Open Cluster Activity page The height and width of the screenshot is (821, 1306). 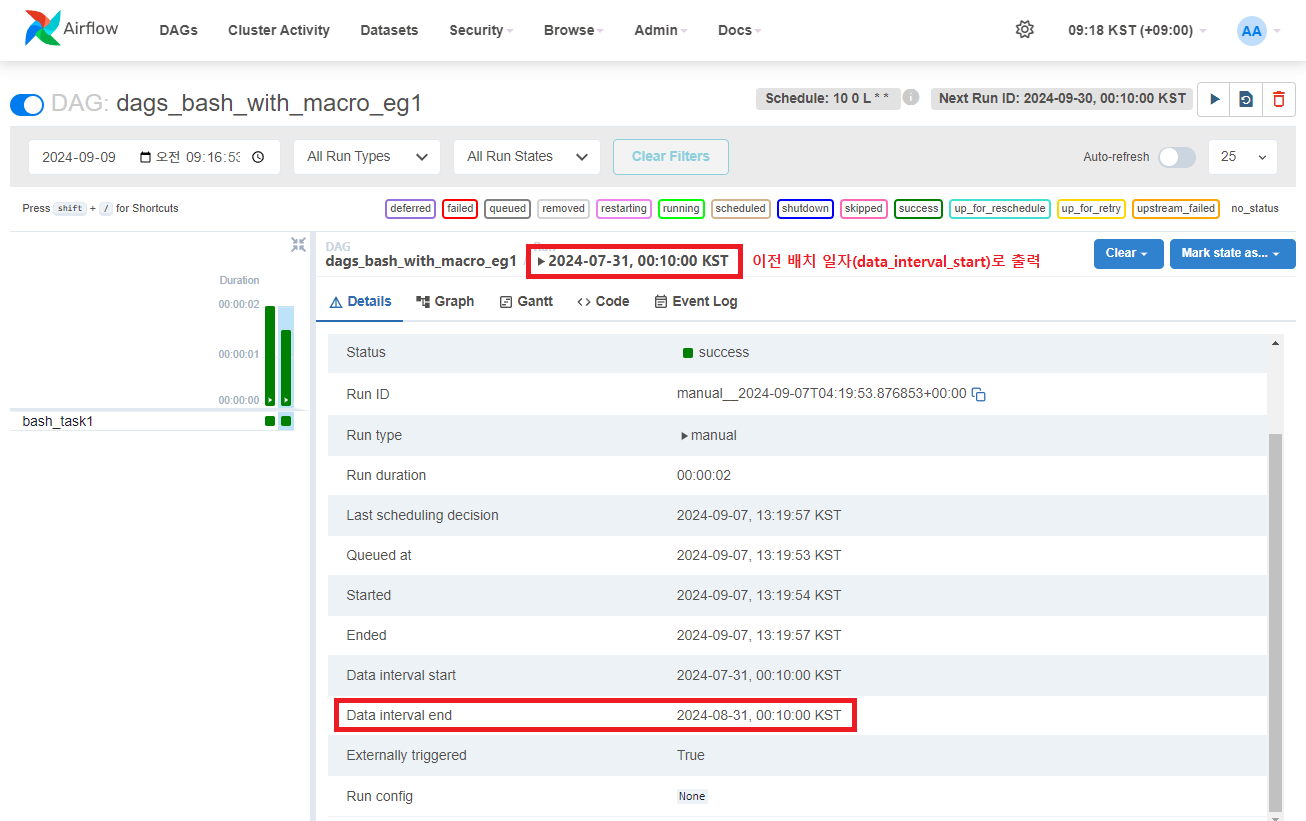click(x=279, y=30)
